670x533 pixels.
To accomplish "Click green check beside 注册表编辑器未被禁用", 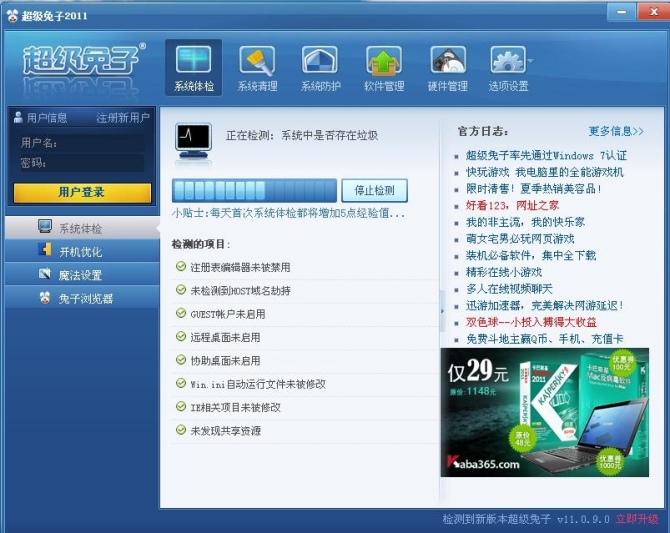I will click(181, 266).
